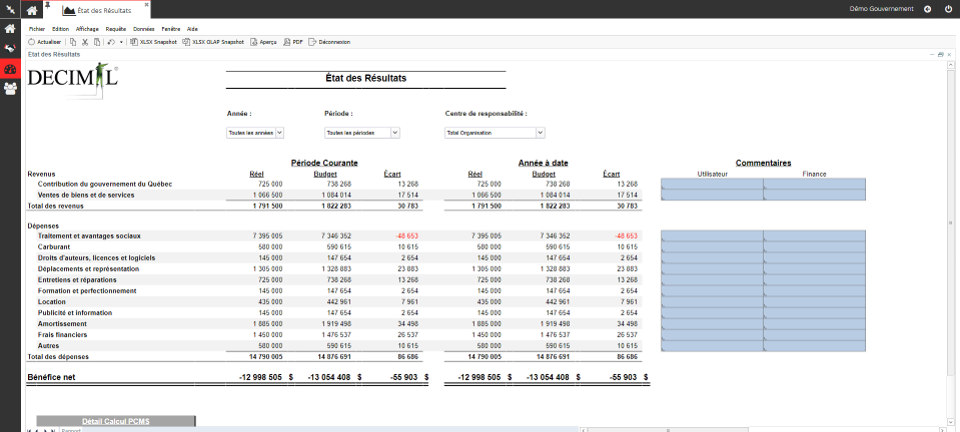This screenshot has width=960, height=432.
Task: Click XLSX OLAP Snapshot toolbar button
Action: pyautogui.click(x=213, y=42)
